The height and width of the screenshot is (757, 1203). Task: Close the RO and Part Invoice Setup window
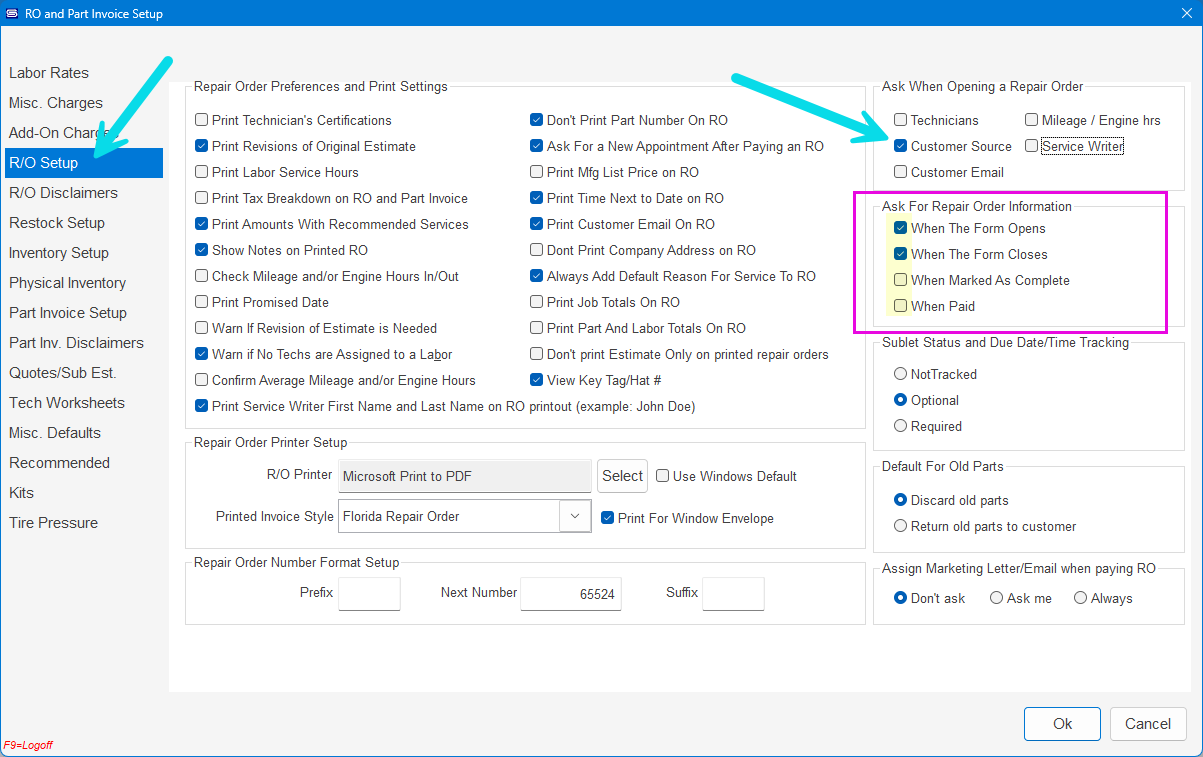click(x=1186, y=12)
